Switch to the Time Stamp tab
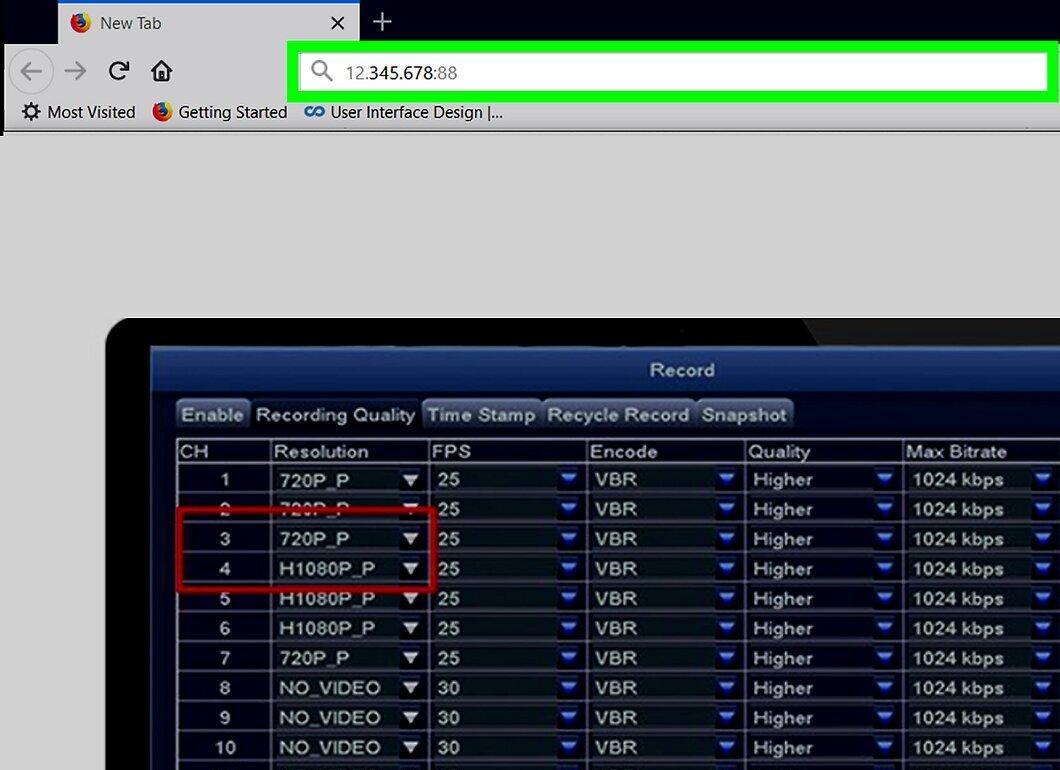The width and height of the screenshot is (1060, 770). point(481,414)
